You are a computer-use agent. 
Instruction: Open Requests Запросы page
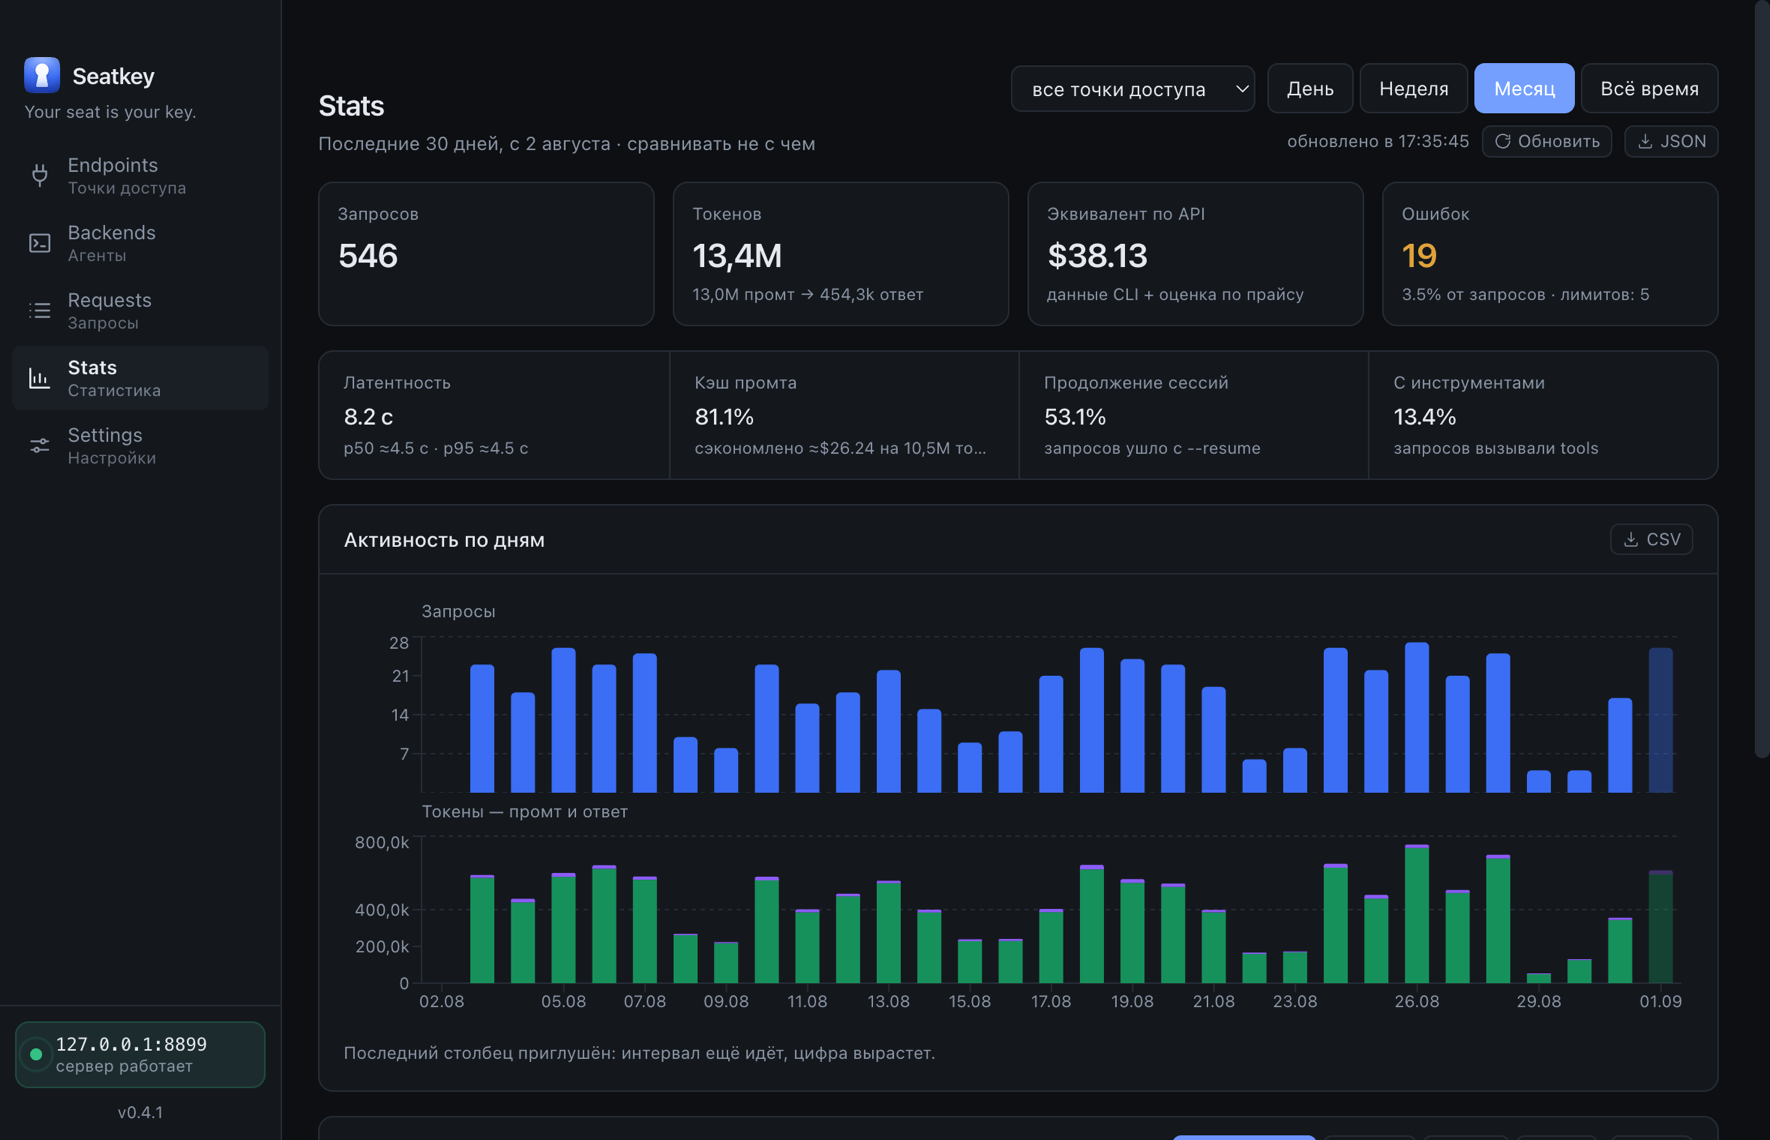pyautogui.click(x=140, y=311)
